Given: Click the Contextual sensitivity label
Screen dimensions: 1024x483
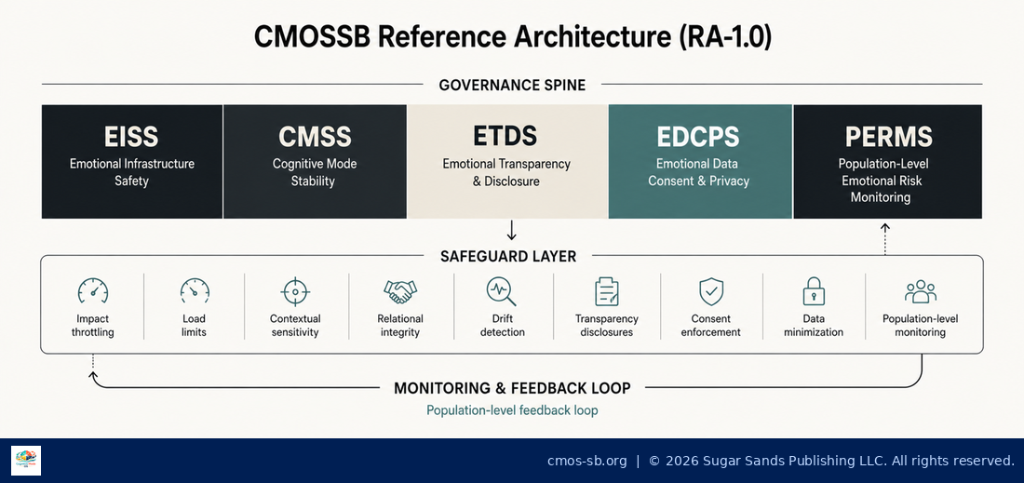Looking at the screenshot, I should click(295, 326).
